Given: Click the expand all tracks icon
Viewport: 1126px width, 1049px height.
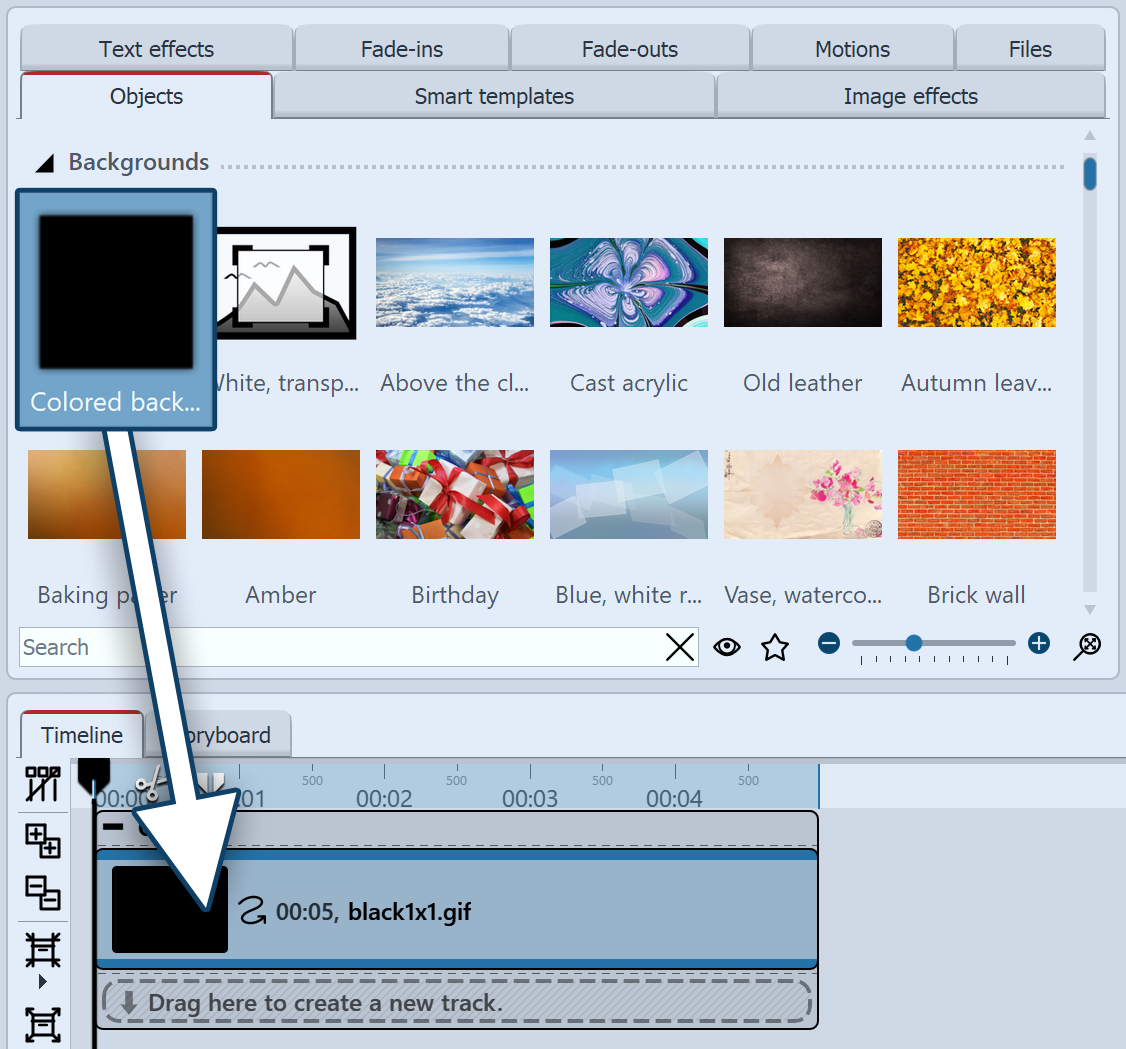Looking at the screenshot, I should 42,842.
